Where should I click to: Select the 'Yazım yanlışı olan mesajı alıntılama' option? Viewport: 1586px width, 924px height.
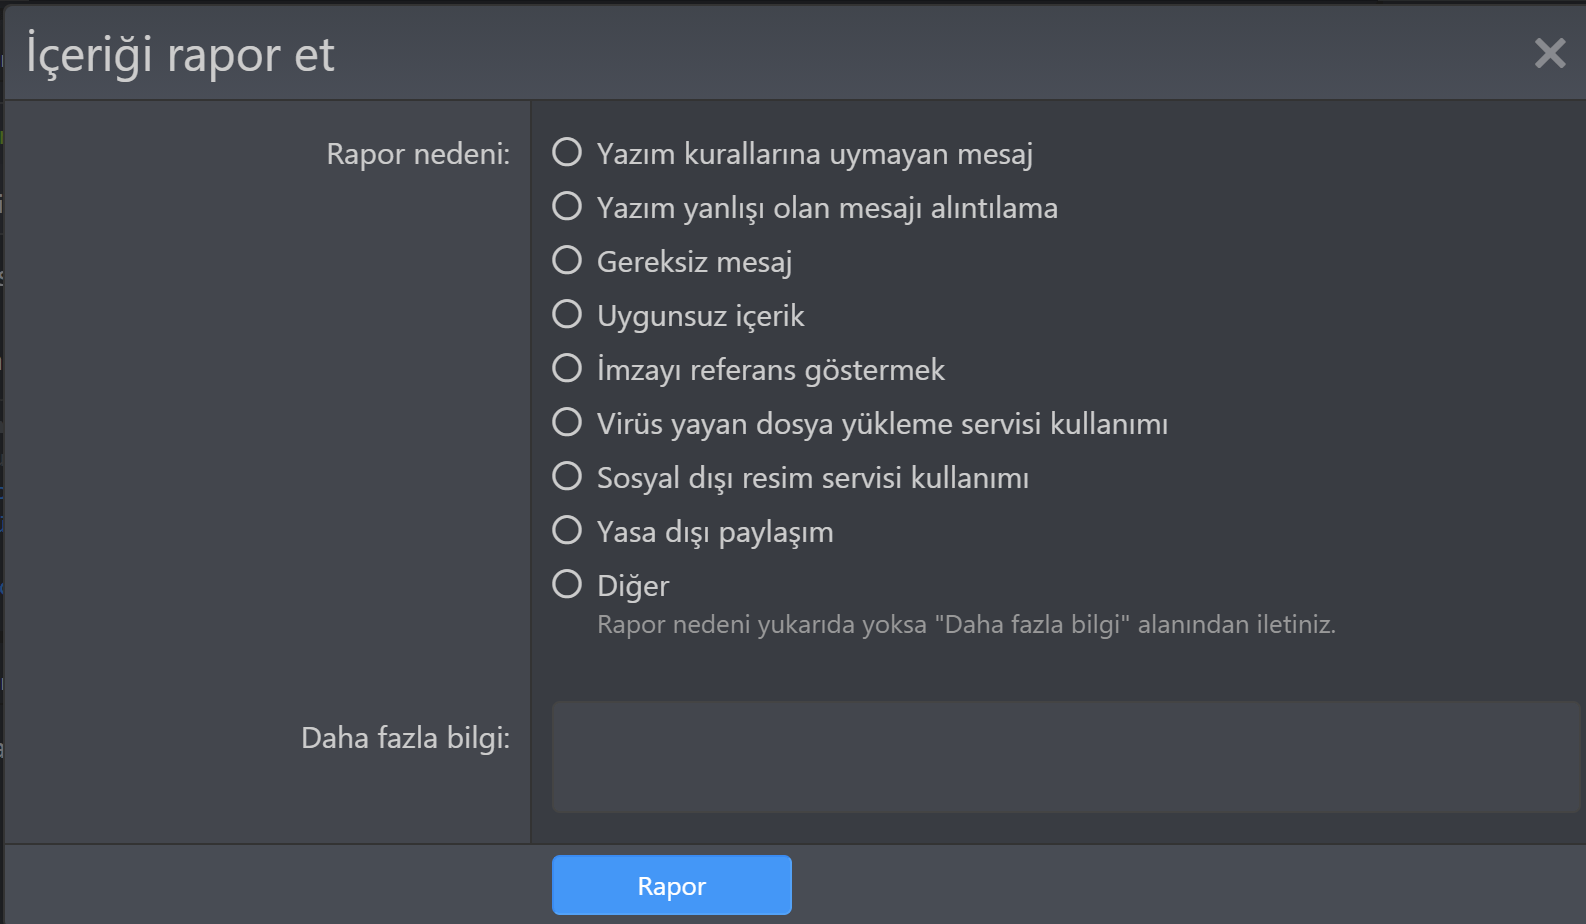(x=567, y=205)
